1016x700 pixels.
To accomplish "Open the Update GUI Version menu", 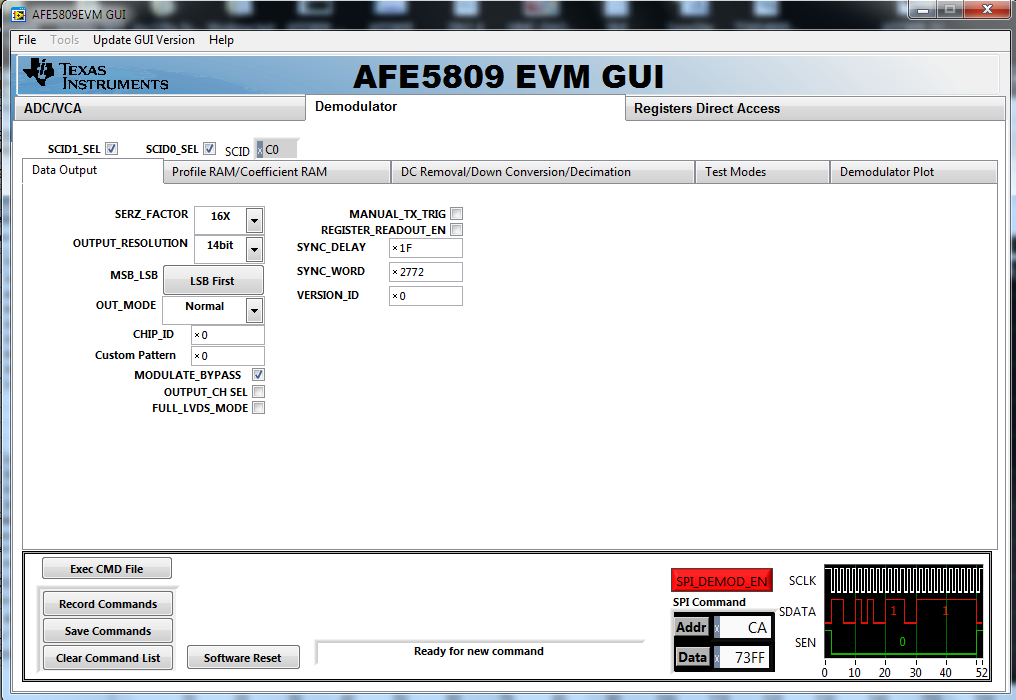I will [x=144, y=40].
